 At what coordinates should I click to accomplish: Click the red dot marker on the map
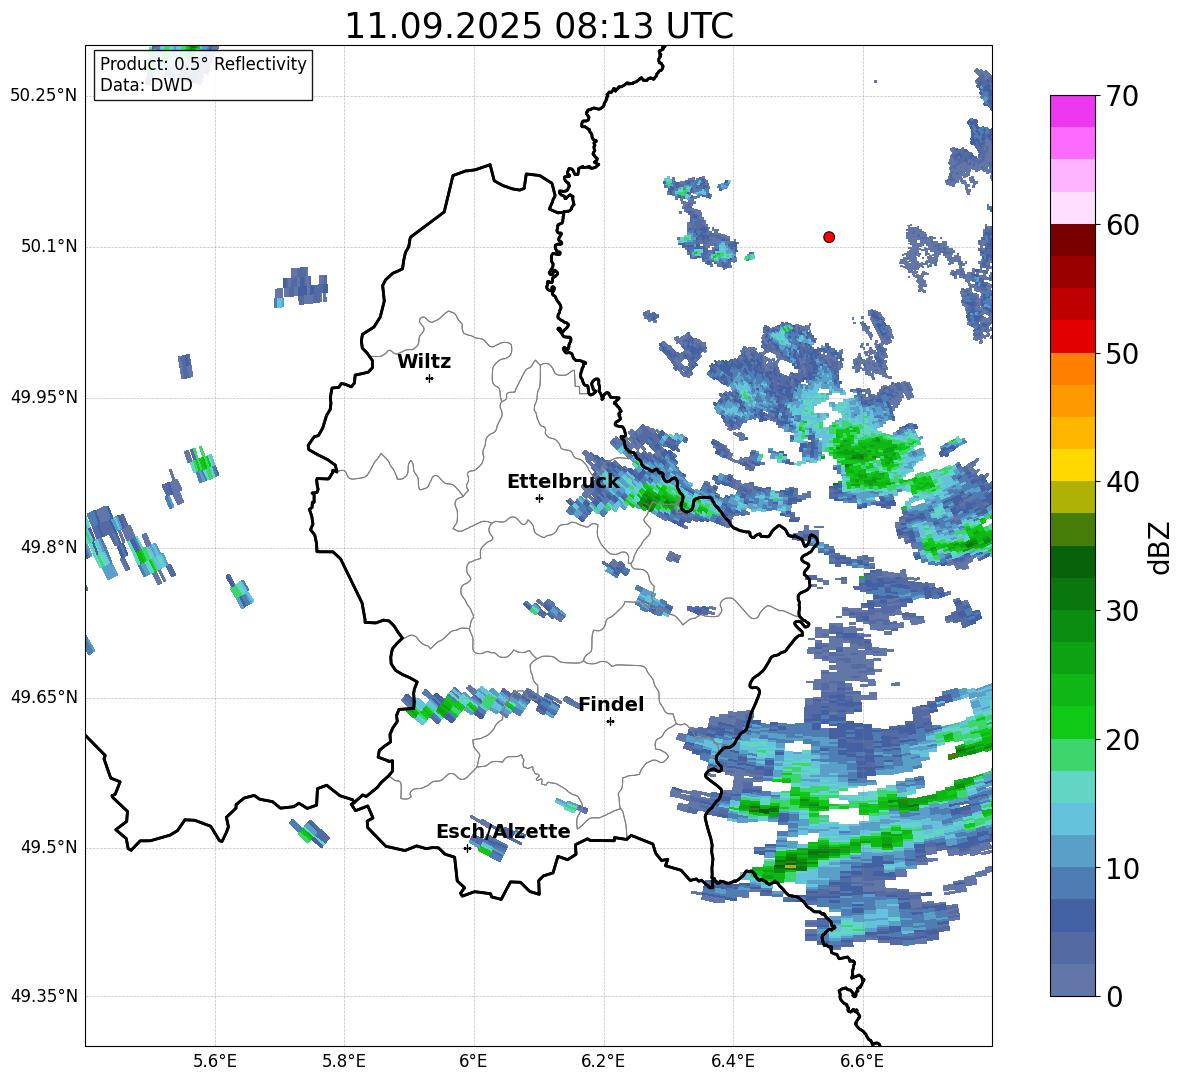pyautogui.click(x=828, y=237)
